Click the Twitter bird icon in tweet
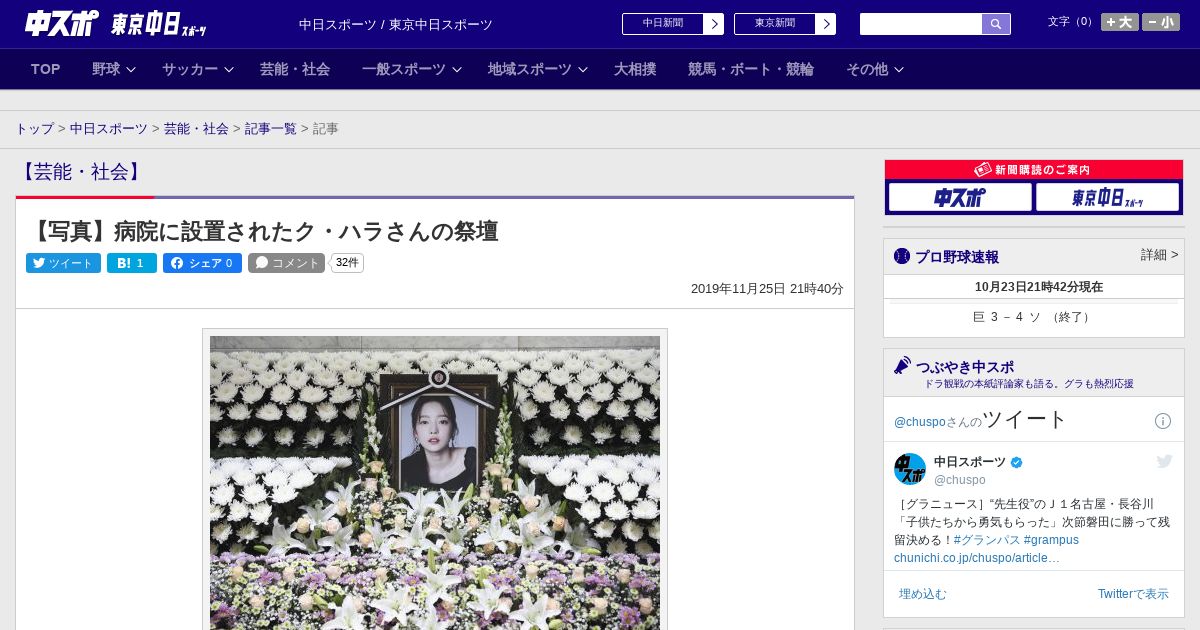 (1164, 461)
